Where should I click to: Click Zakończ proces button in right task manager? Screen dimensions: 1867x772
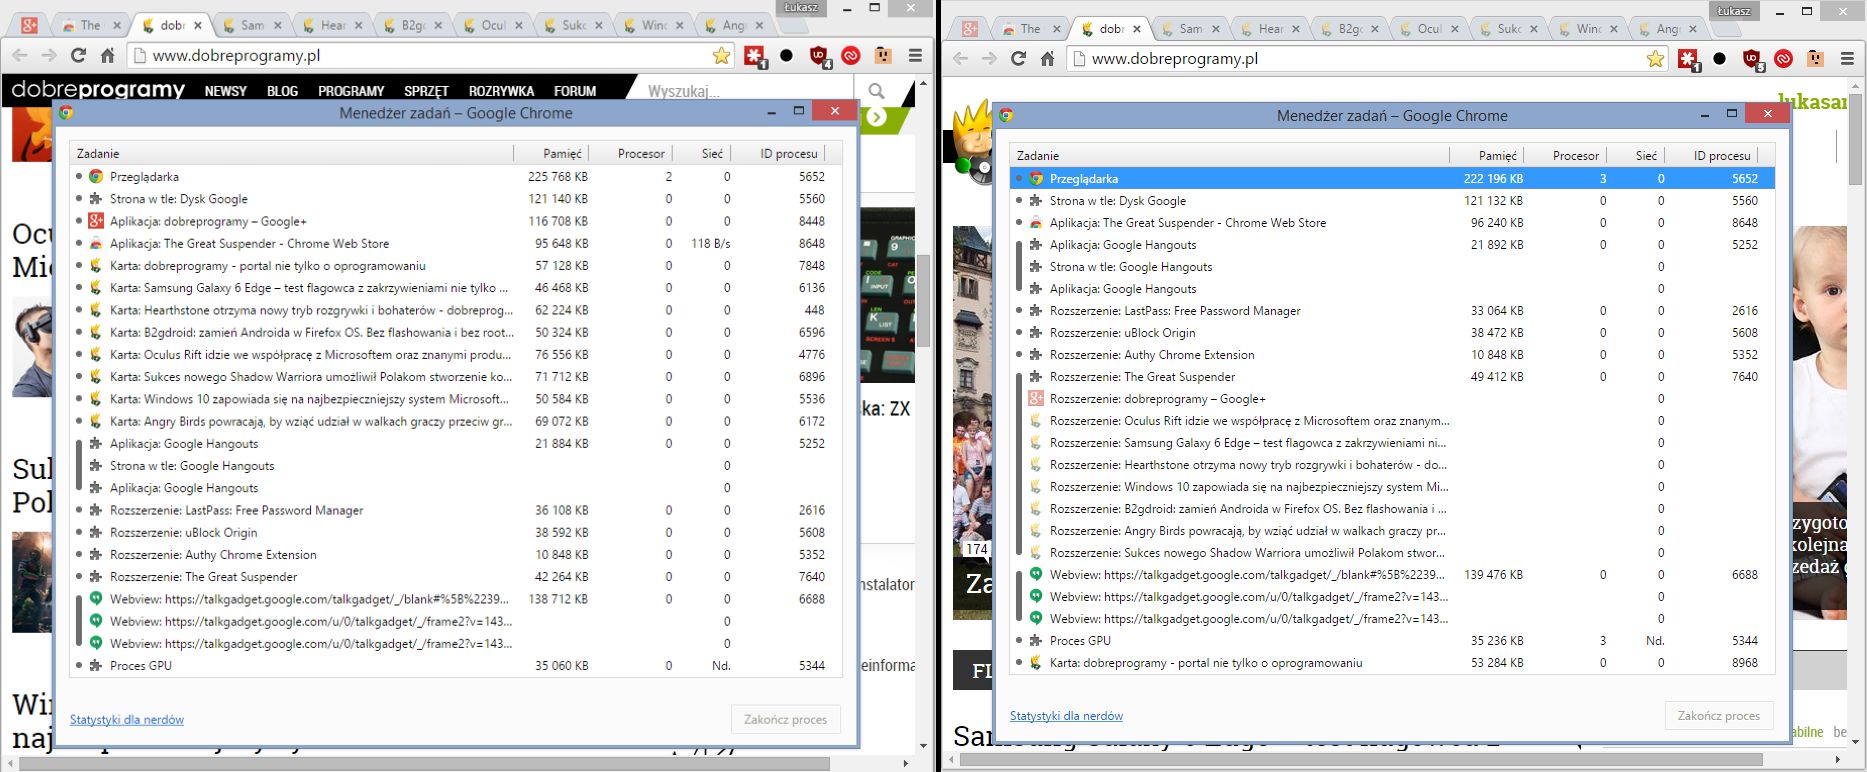pyautogui.click(x=1719, y=716)
